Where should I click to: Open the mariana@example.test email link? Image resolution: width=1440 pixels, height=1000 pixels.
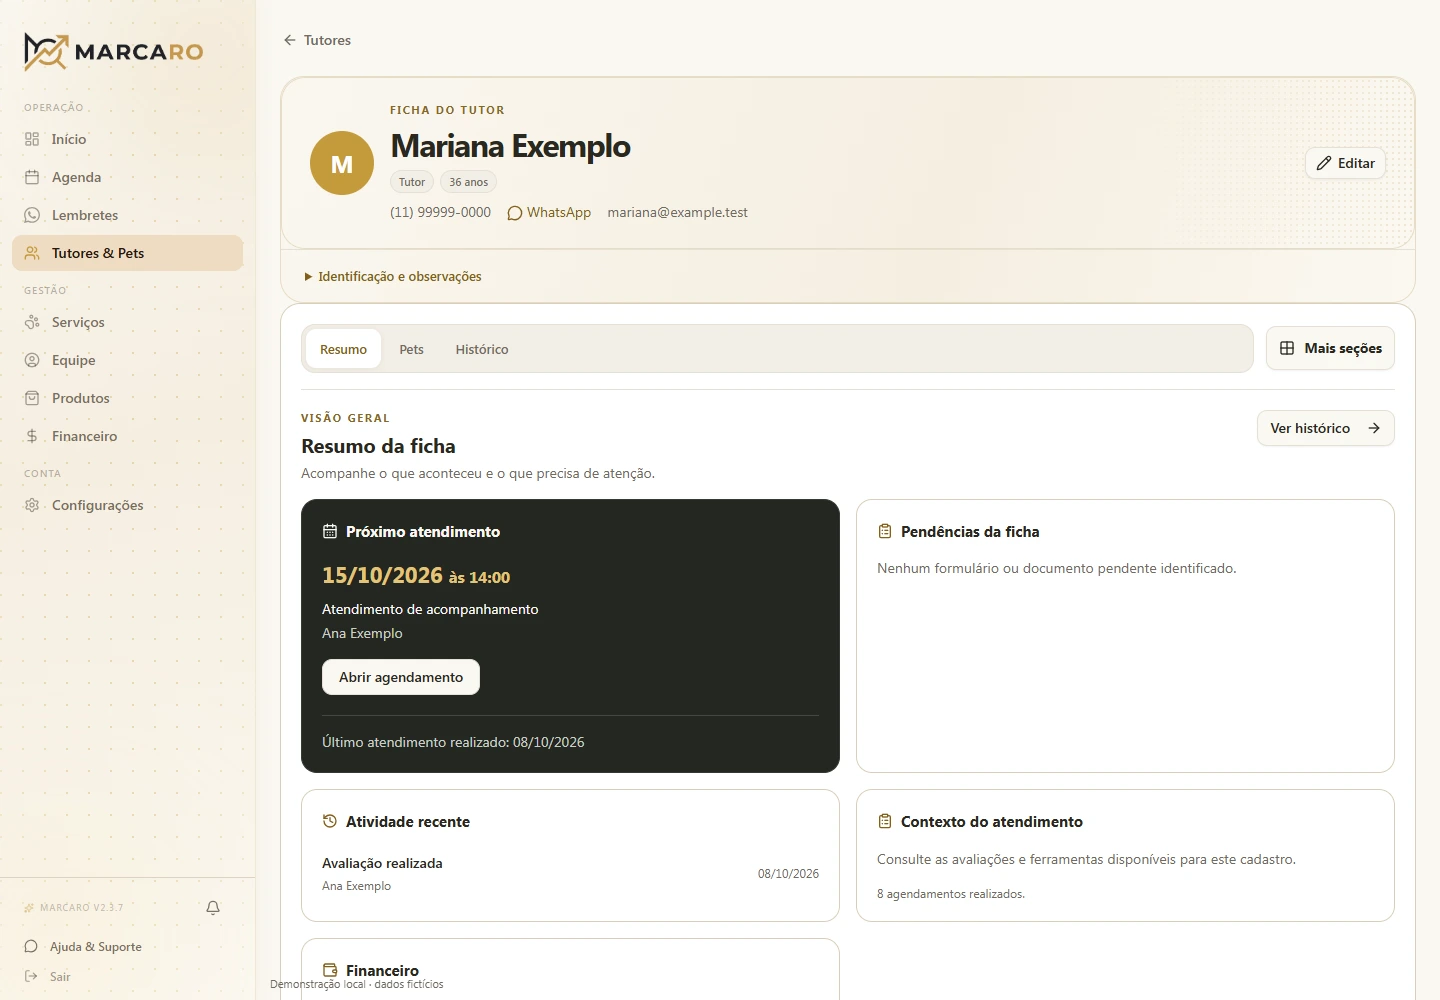[678, 213]
